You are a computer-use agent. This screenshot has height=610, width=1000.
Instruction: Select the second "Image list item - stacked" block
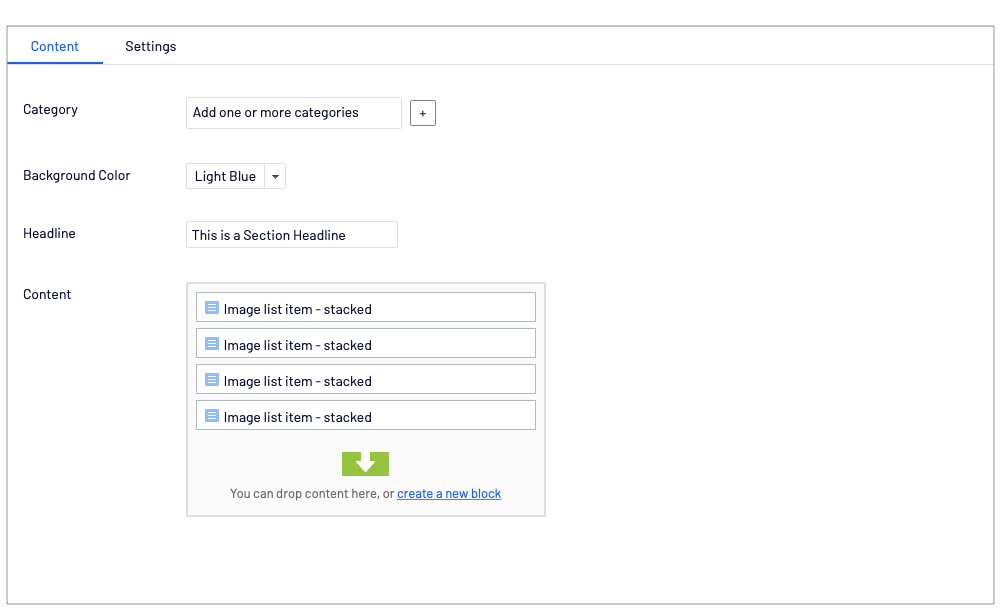click(x=366, y=344)
